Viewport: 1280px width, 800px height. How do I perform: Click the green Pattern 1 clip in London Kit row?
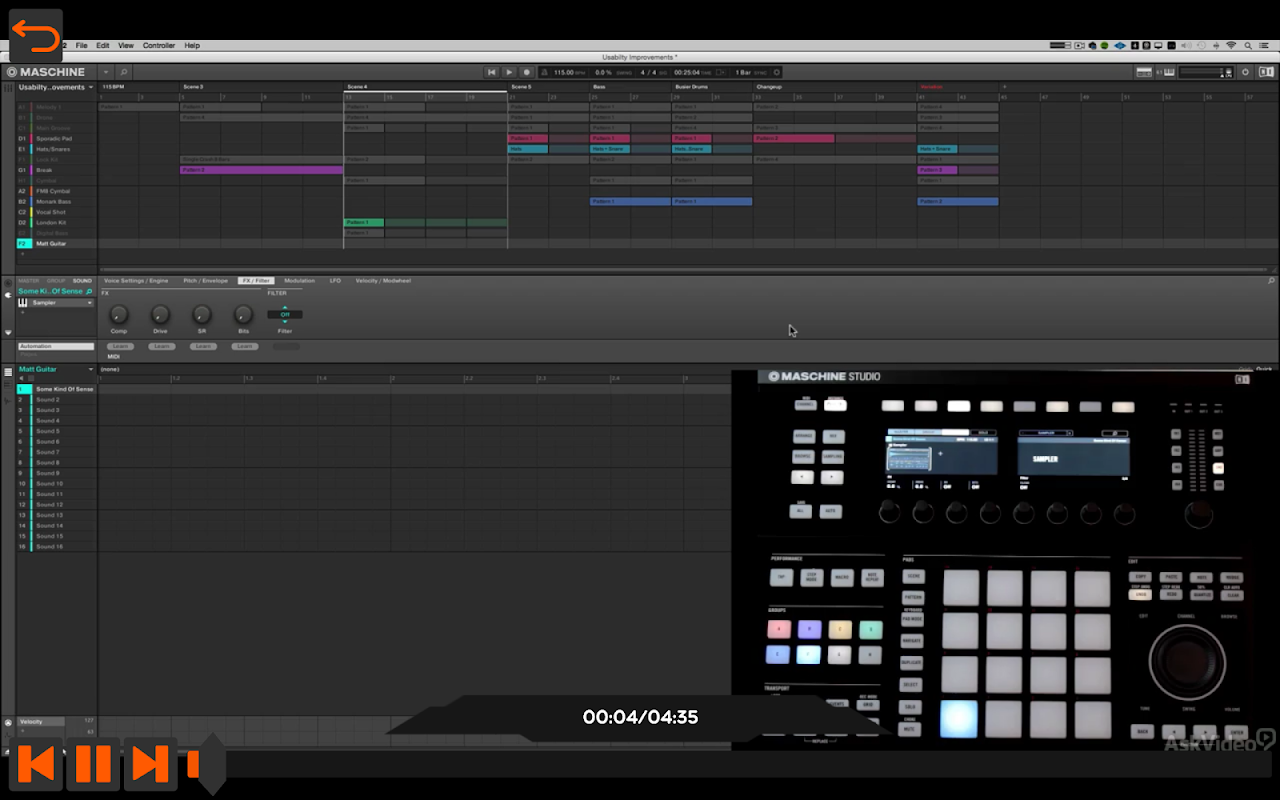364,222
